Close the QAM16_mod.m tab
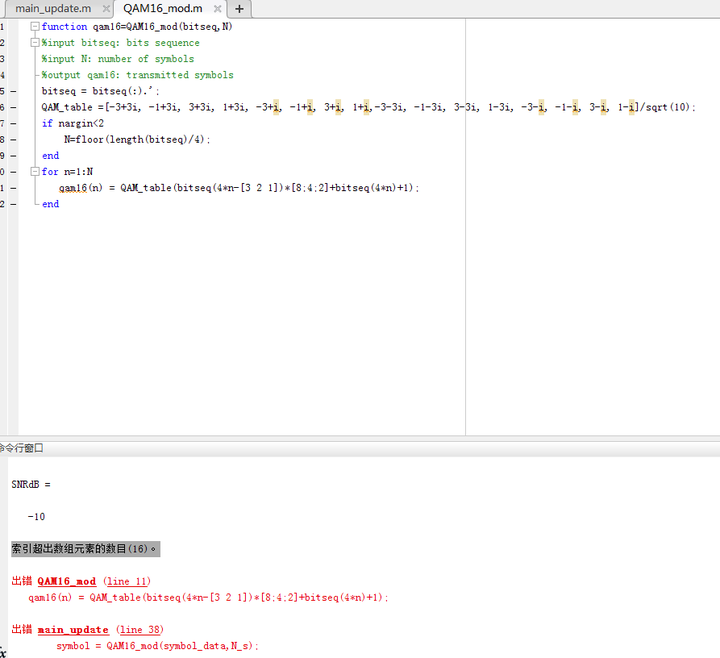This screenshot has height=658, width=720. [x=218, y=9]
